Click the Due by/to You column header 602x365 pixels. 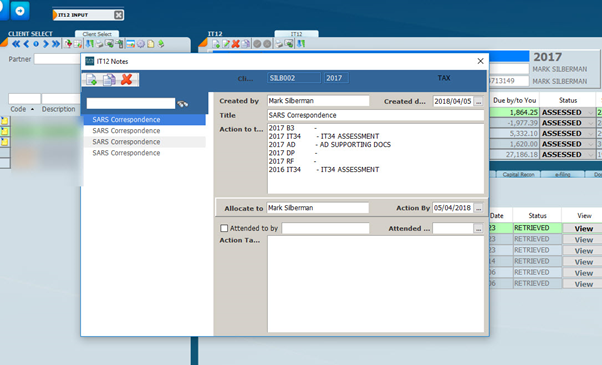[x=514, y=101]
